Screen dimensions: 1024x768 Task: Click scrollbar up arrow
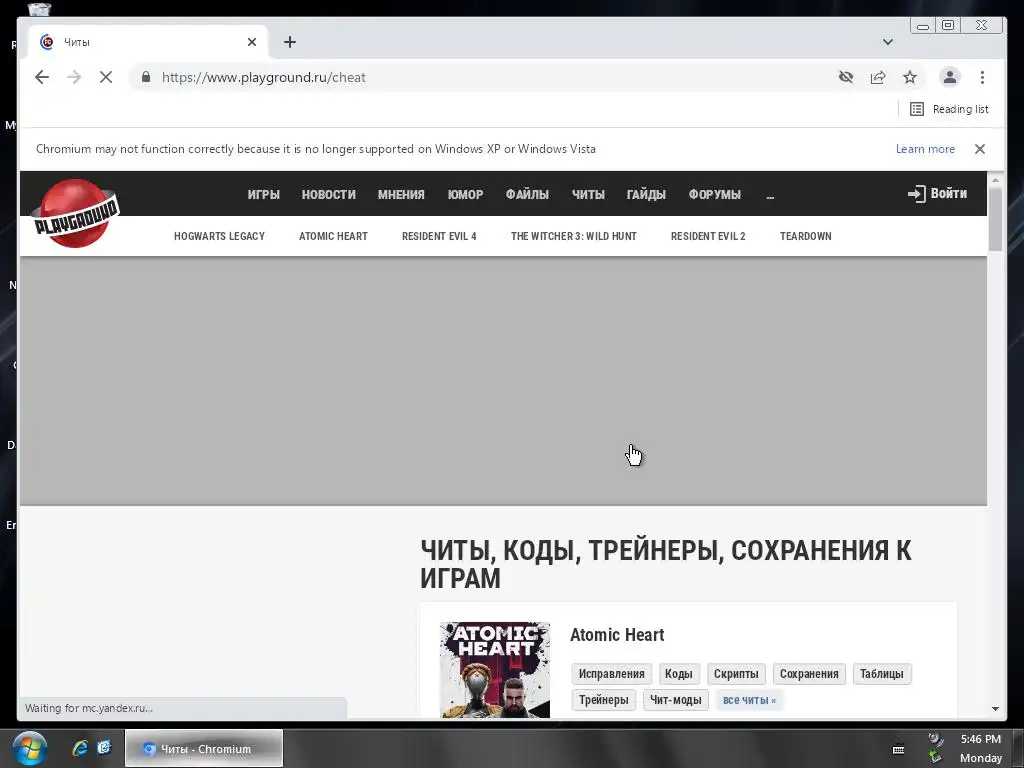[995, 180]
